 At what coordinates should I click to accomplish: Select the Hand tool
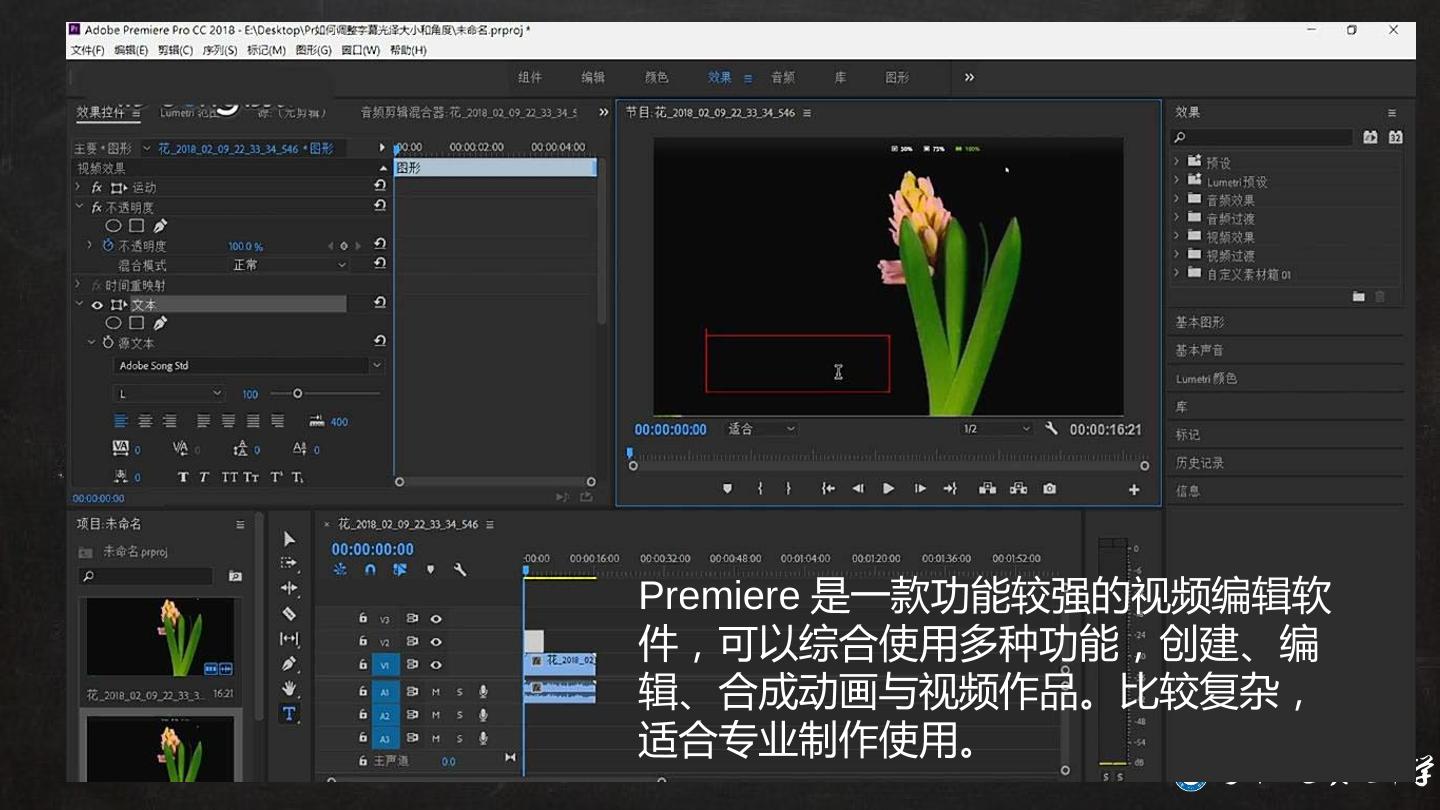tap(289, 688)
